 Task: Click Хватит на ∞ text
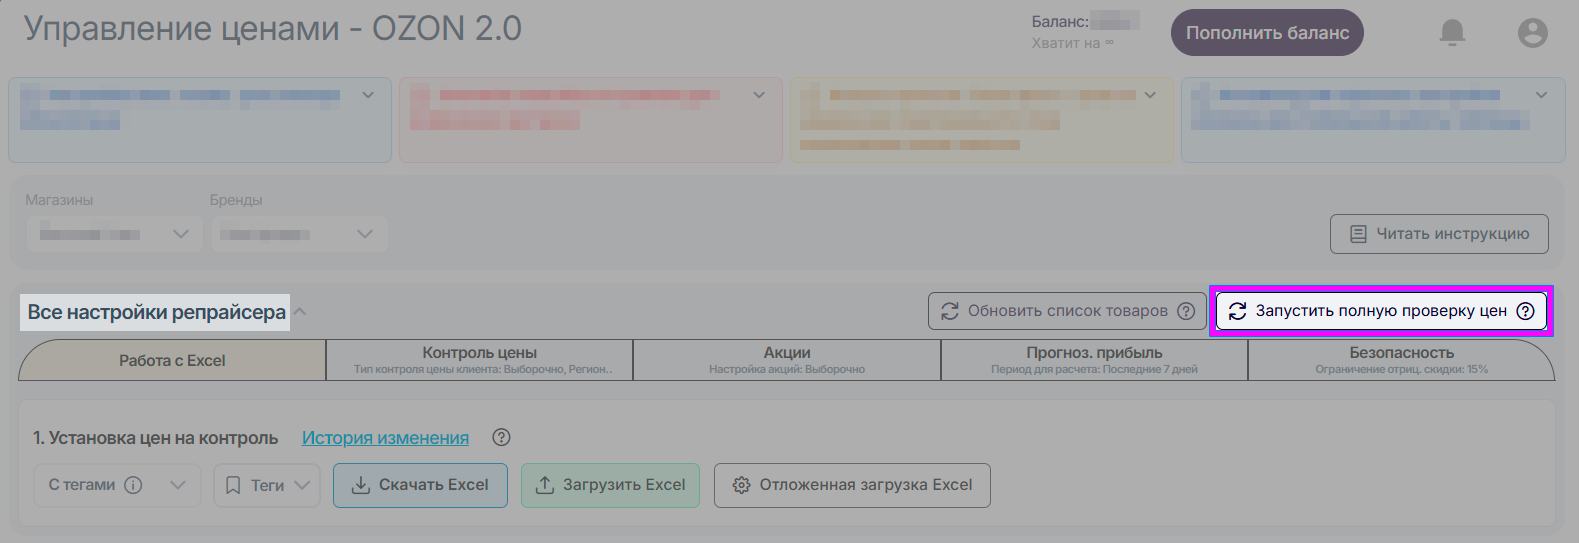(1073, 43)
